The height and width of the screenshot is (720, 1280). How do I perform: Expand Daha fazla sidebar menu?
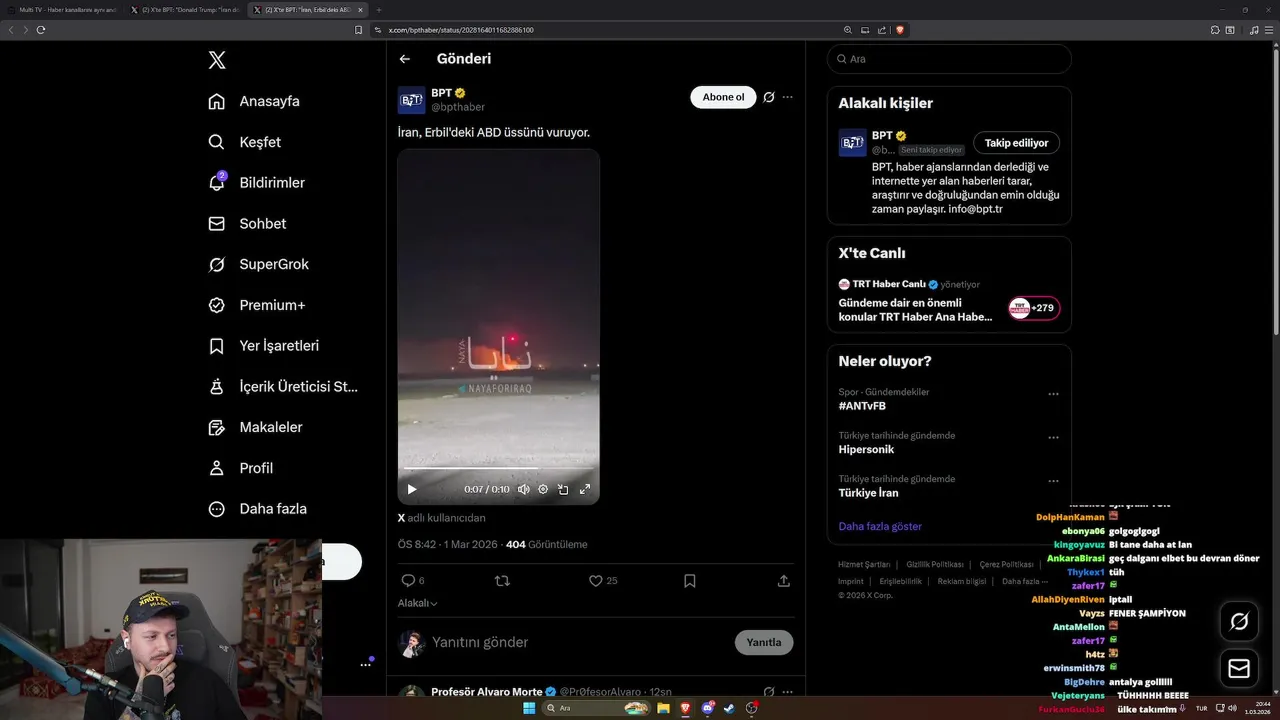[257, 509]
